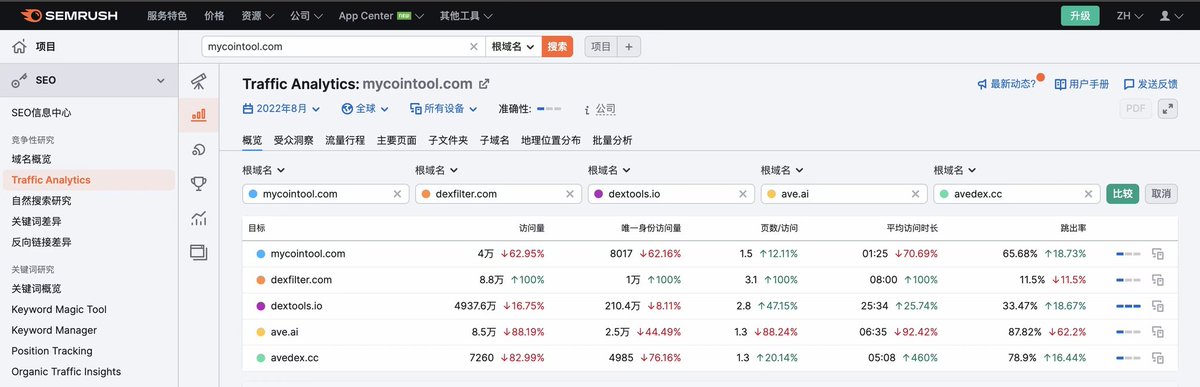
Task: Open the 2022年8月 date picker
Action: click(281, 108)
